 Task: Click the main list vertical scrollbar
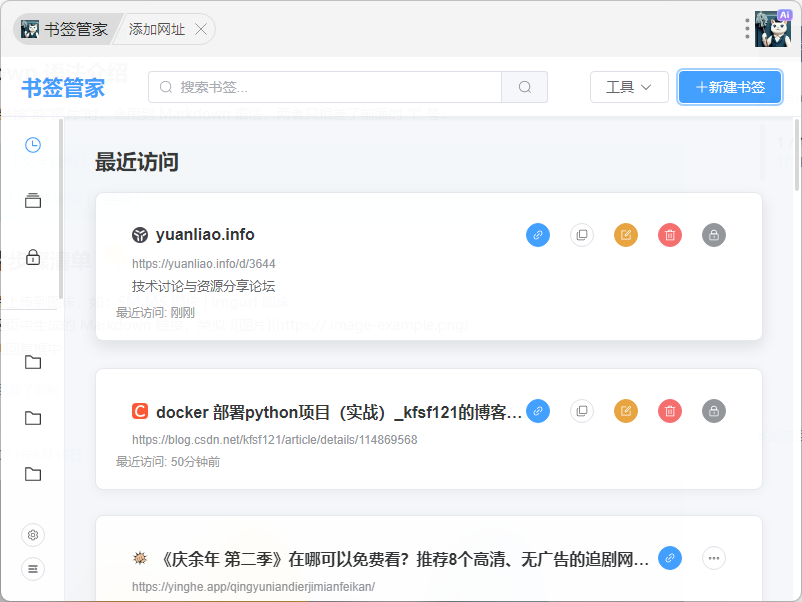pos(797,155)
